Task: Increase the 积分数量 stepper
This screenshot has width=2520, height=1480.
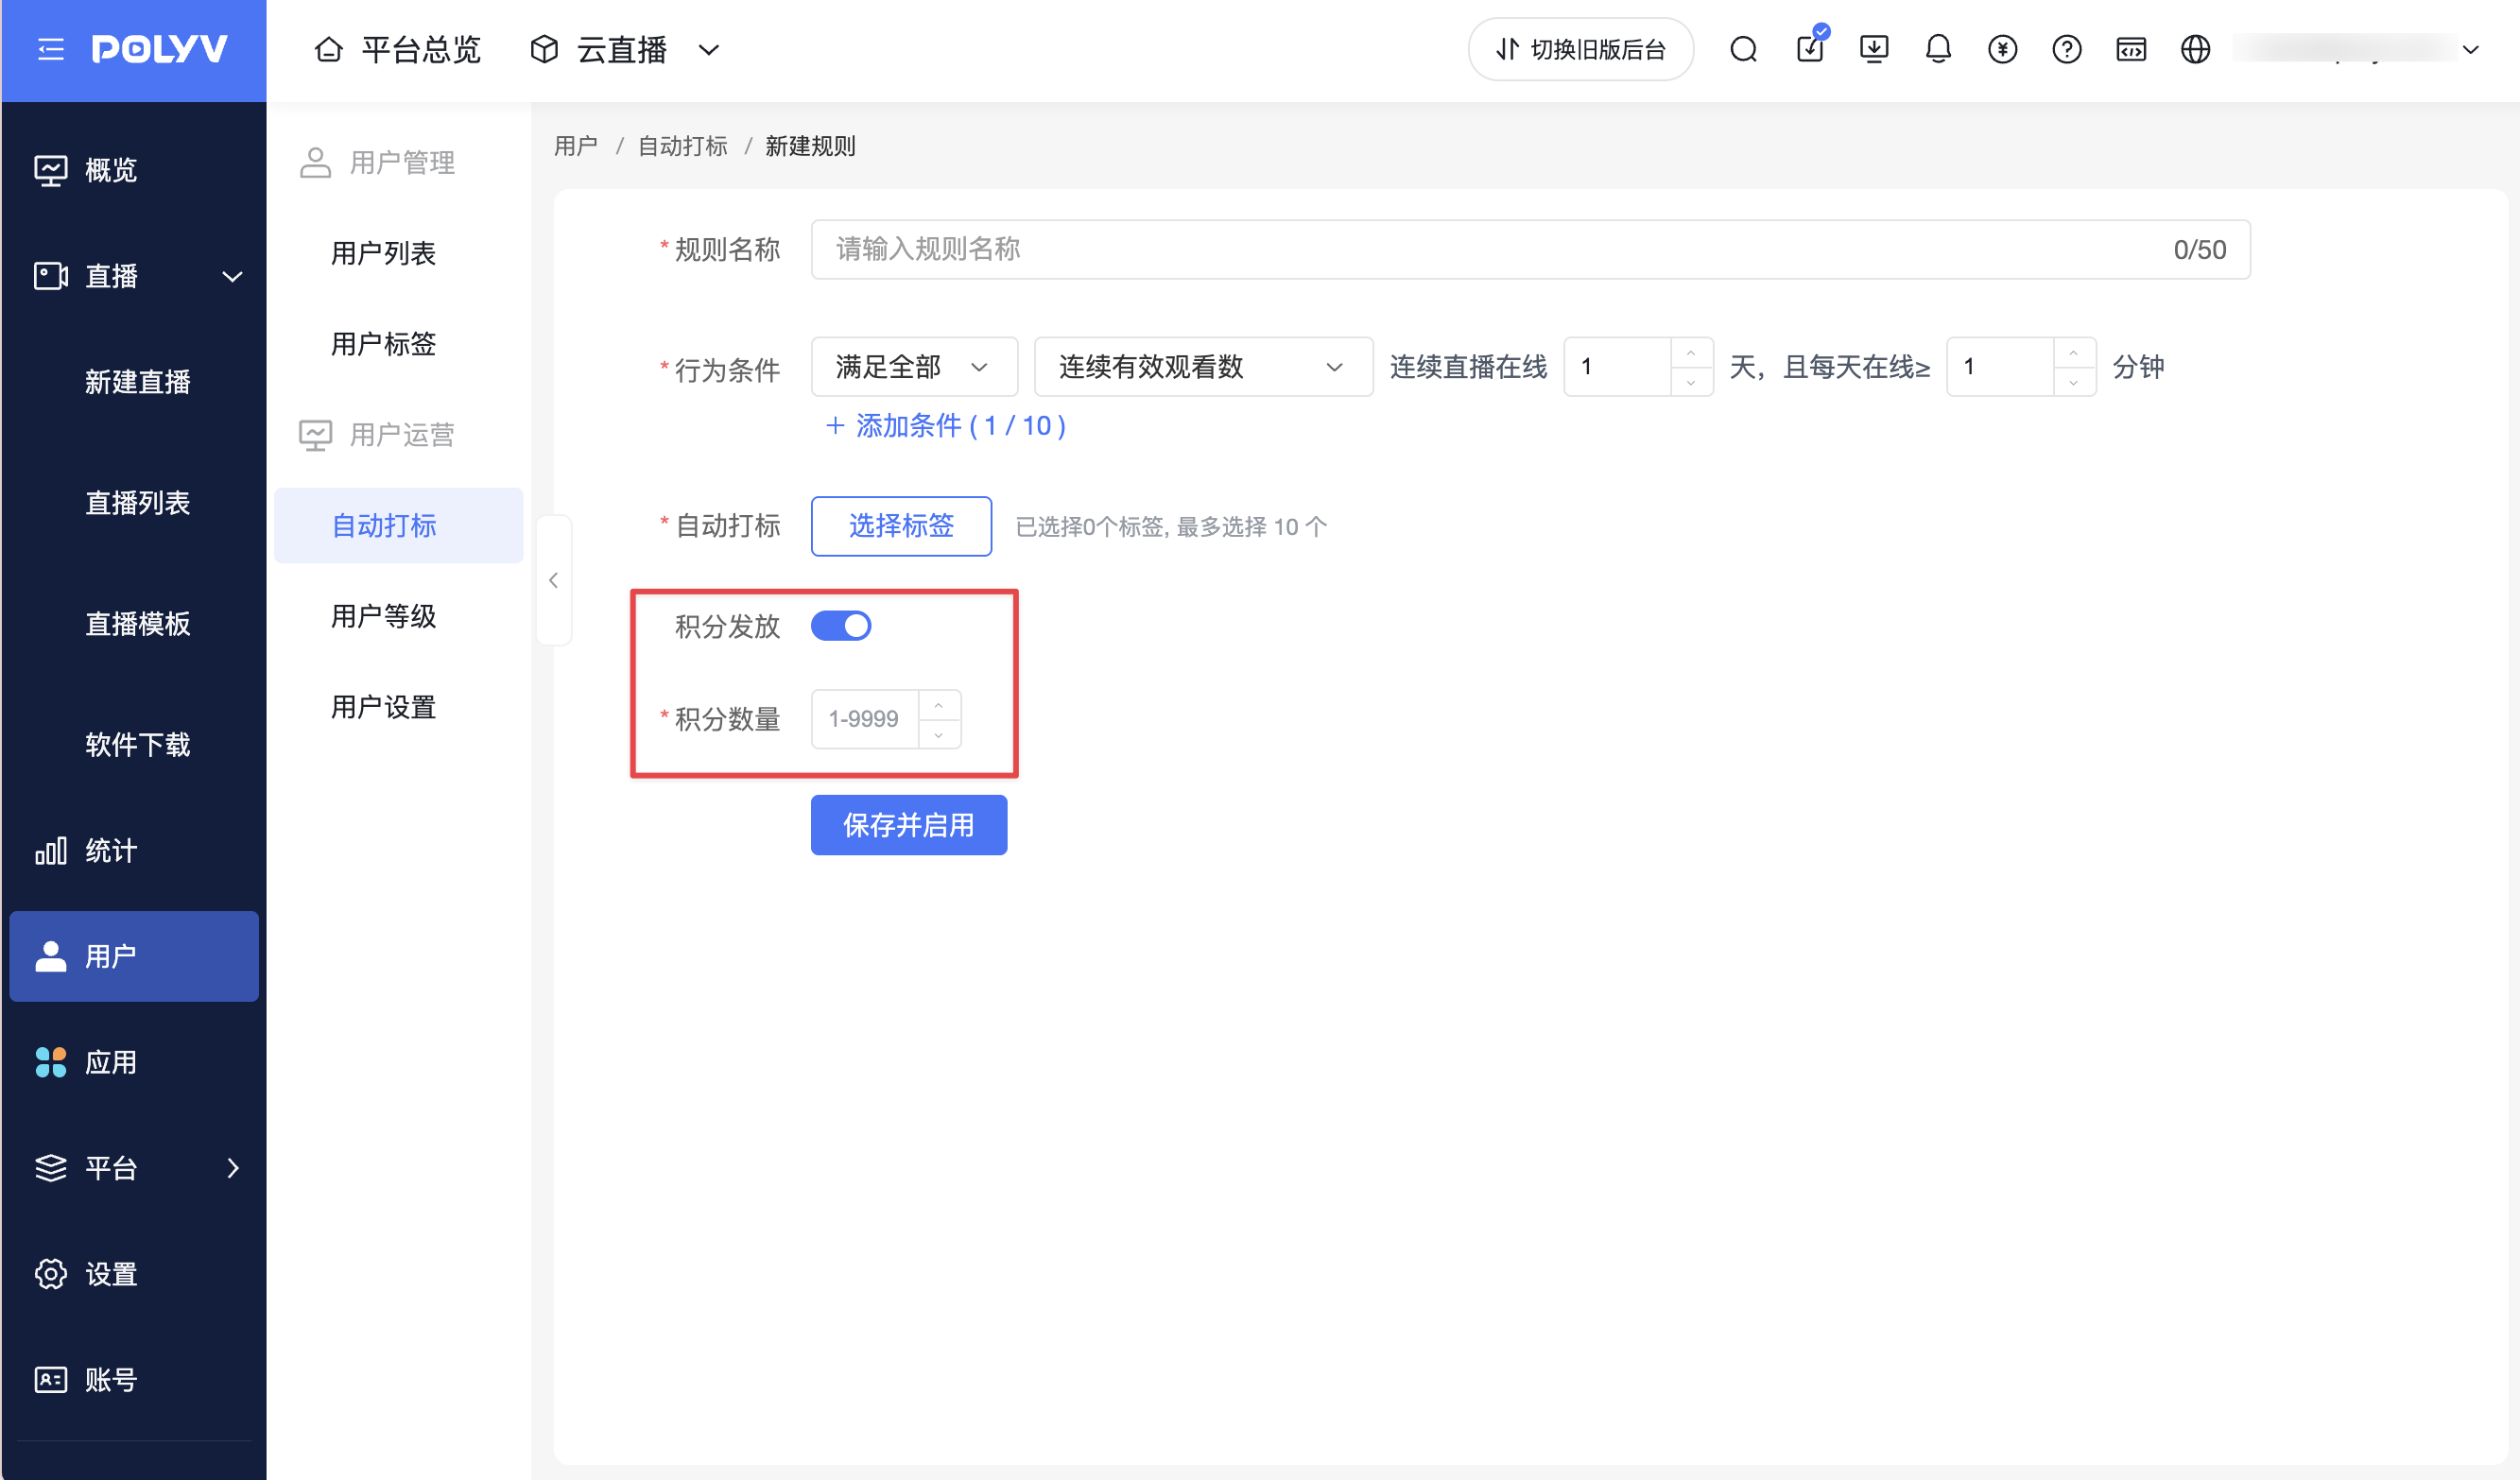Action: click(x=939, y=705)
